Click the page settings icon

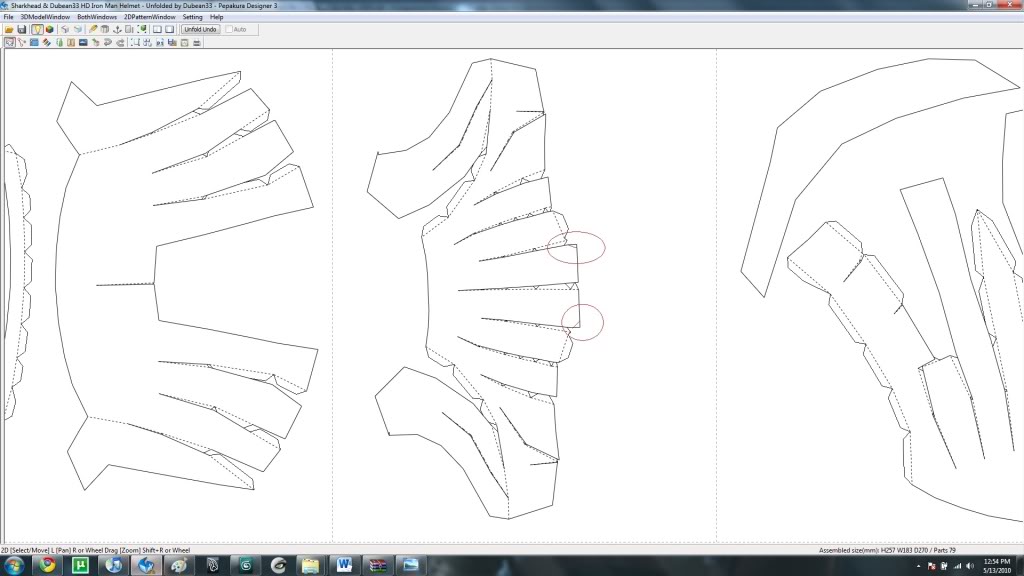(x=184, y=42)
